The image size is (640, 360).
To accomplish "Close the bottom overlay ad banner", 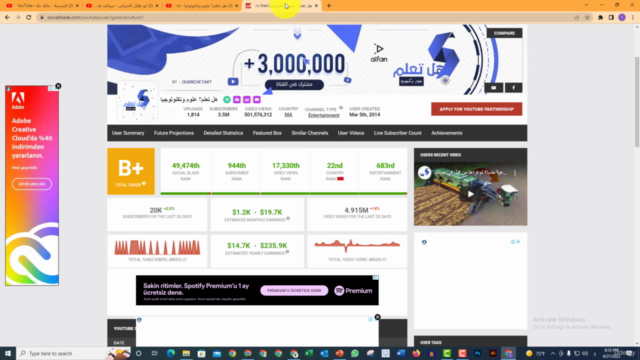I will click(x=378, y=317).
